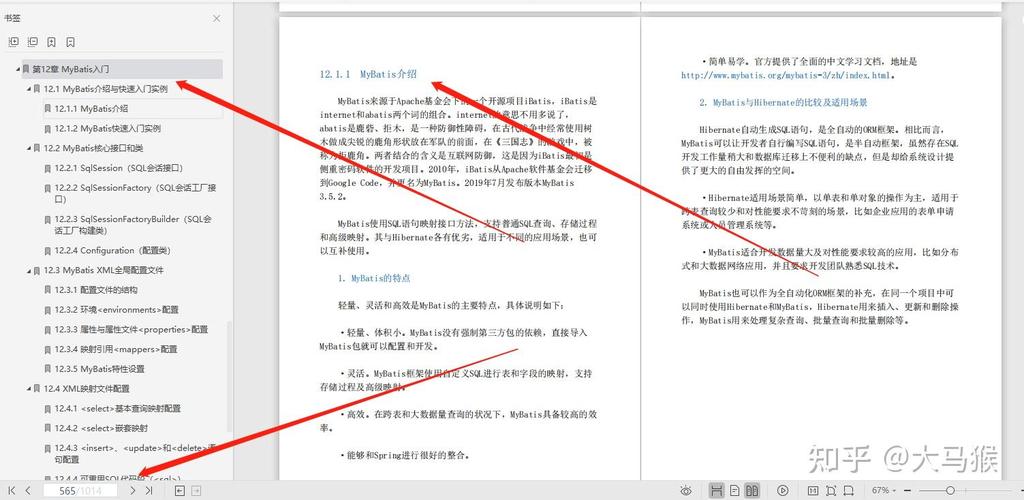Collapse 12.2 MyBatis核心接口和类 node
This screenshot has height=500, width=1024.
(29, 148)
